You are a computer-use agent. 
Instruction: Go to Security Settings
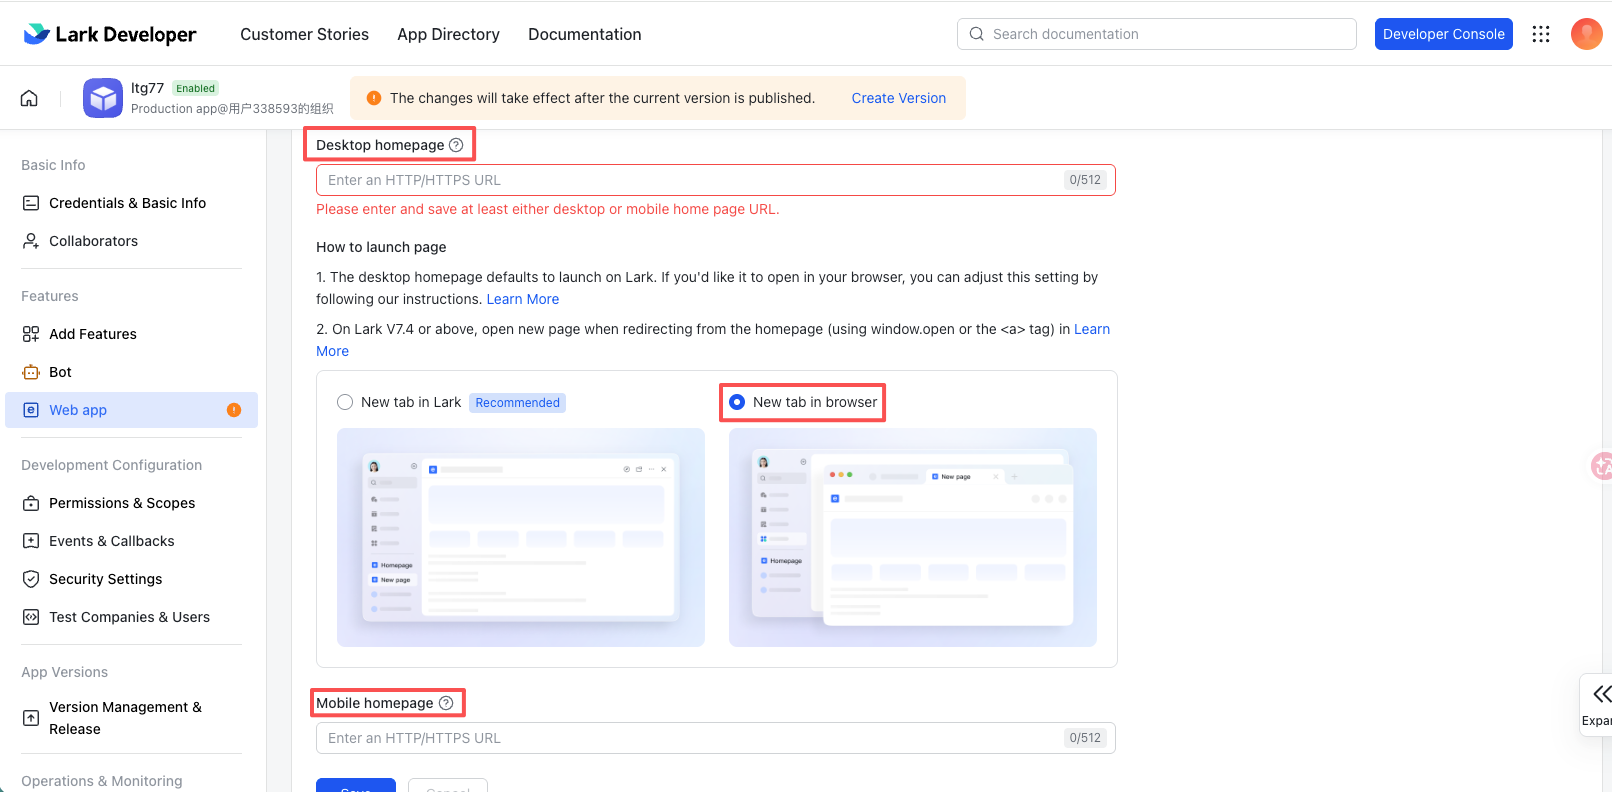click(x=105, y=579)
